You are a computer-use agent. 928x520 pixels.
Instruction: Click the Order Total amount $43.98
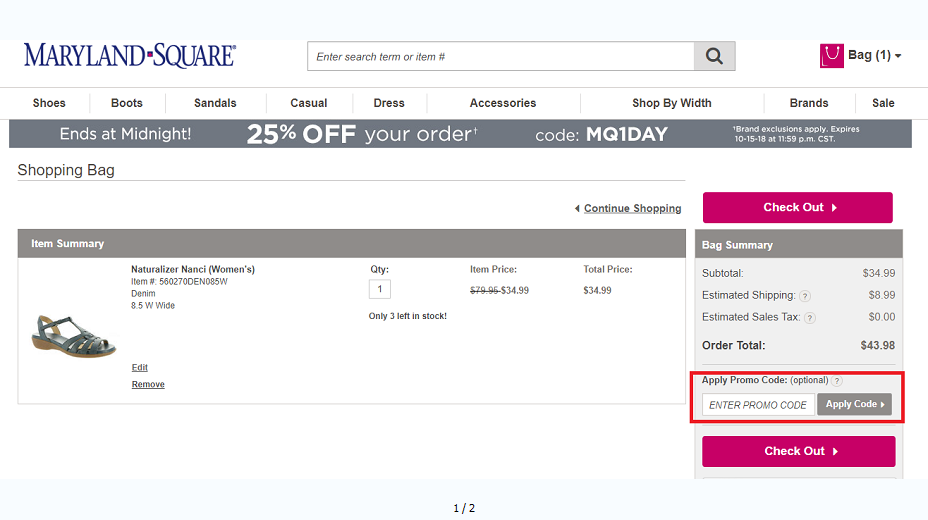pos(878,345)
